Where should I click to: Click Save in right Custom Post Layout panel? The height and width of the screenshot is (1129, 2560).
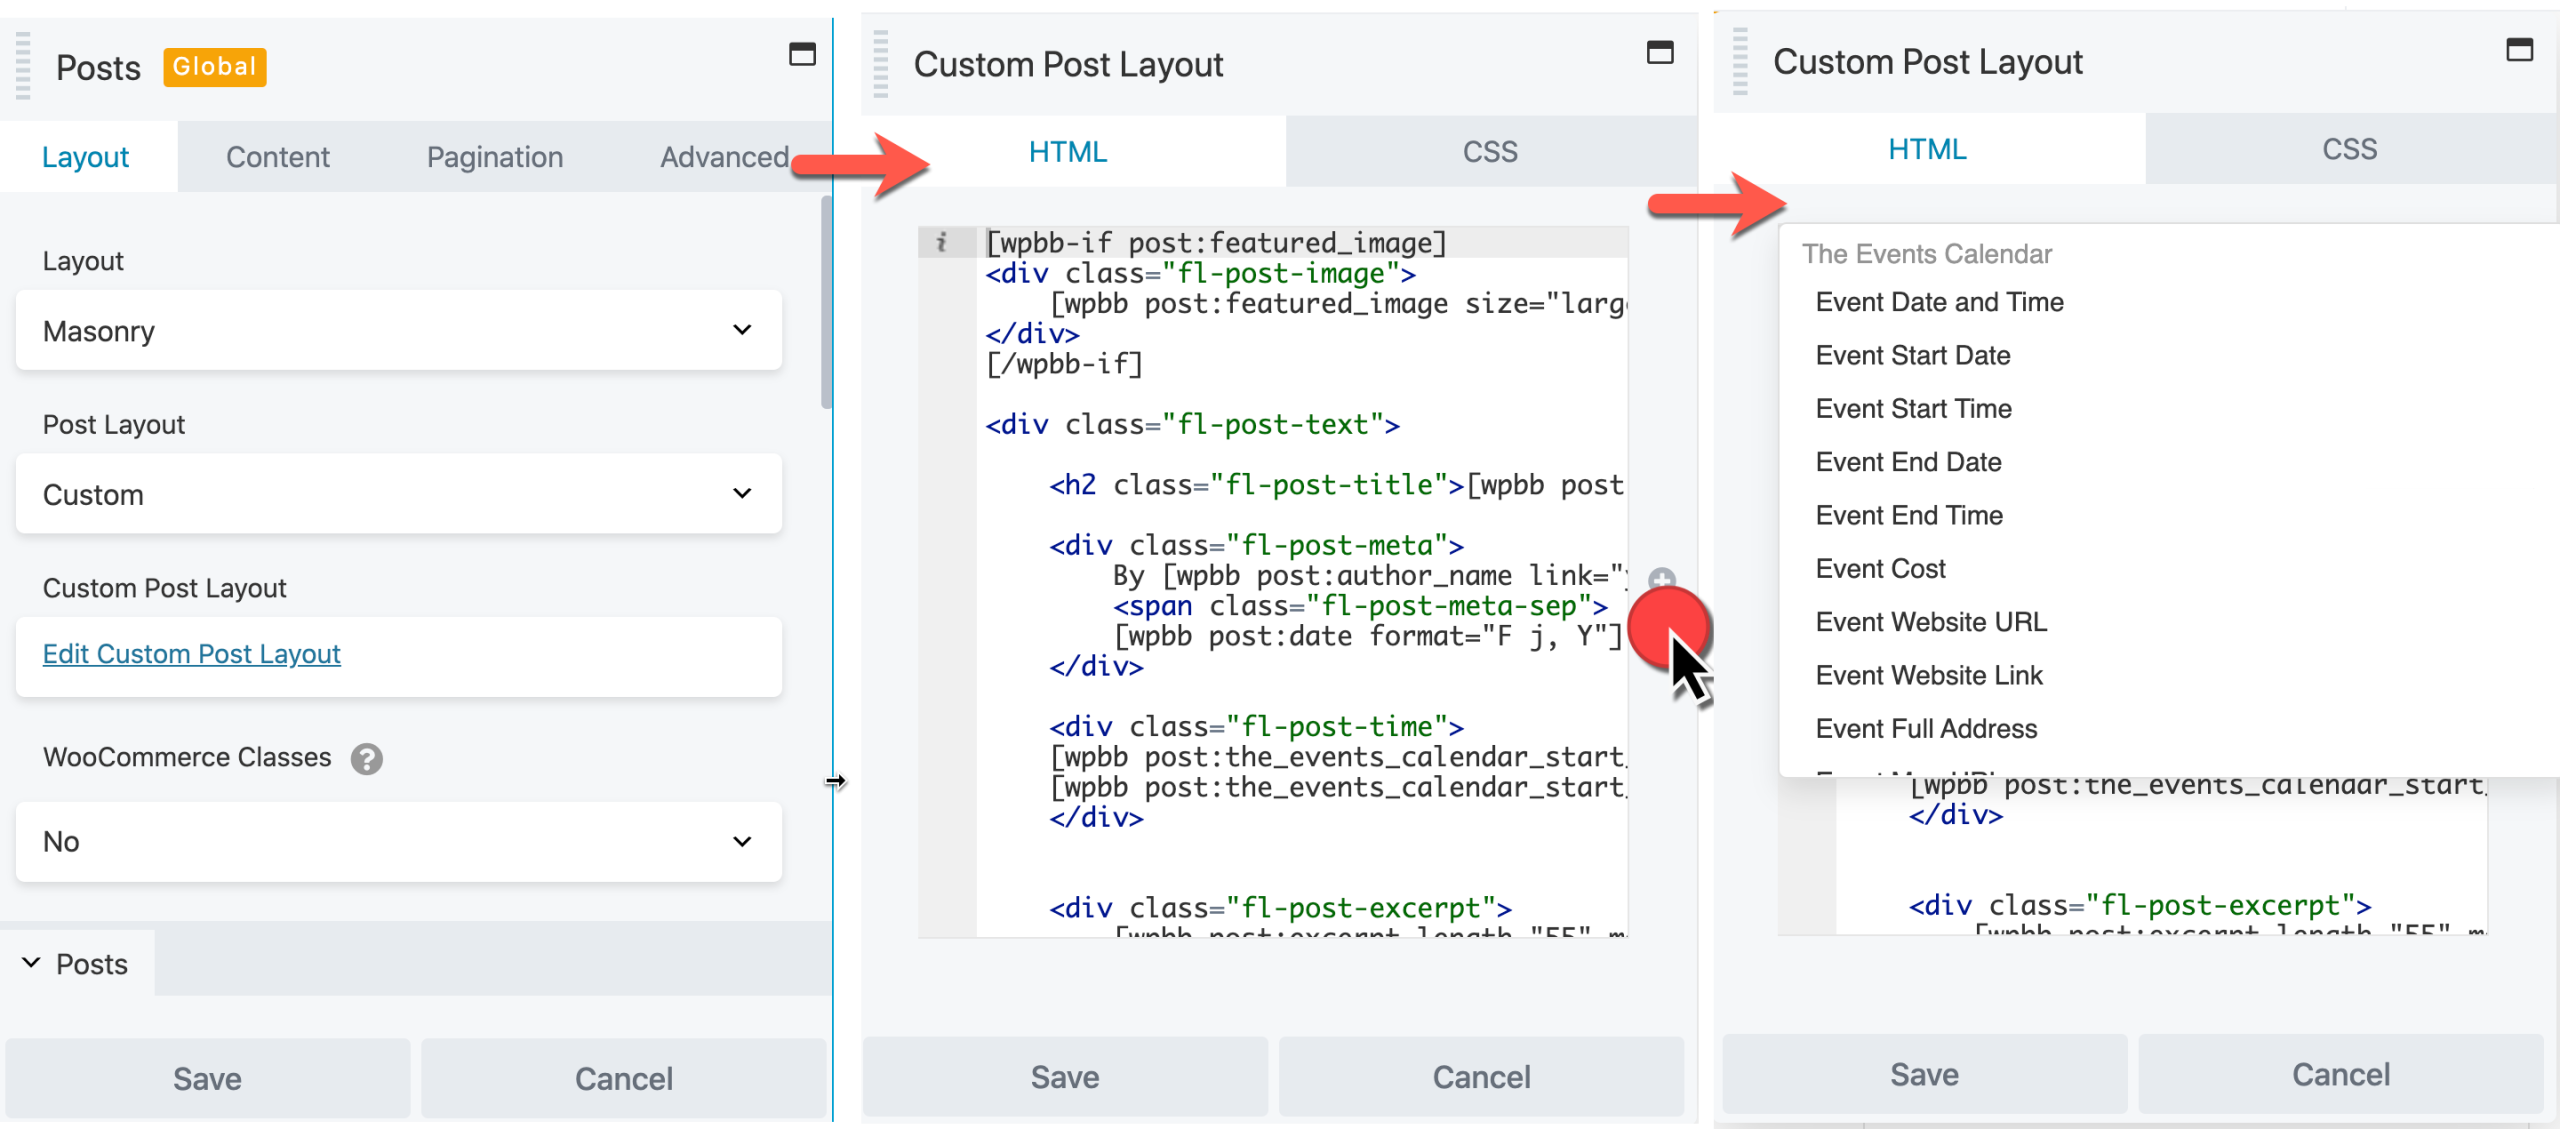(1924, 1074)
